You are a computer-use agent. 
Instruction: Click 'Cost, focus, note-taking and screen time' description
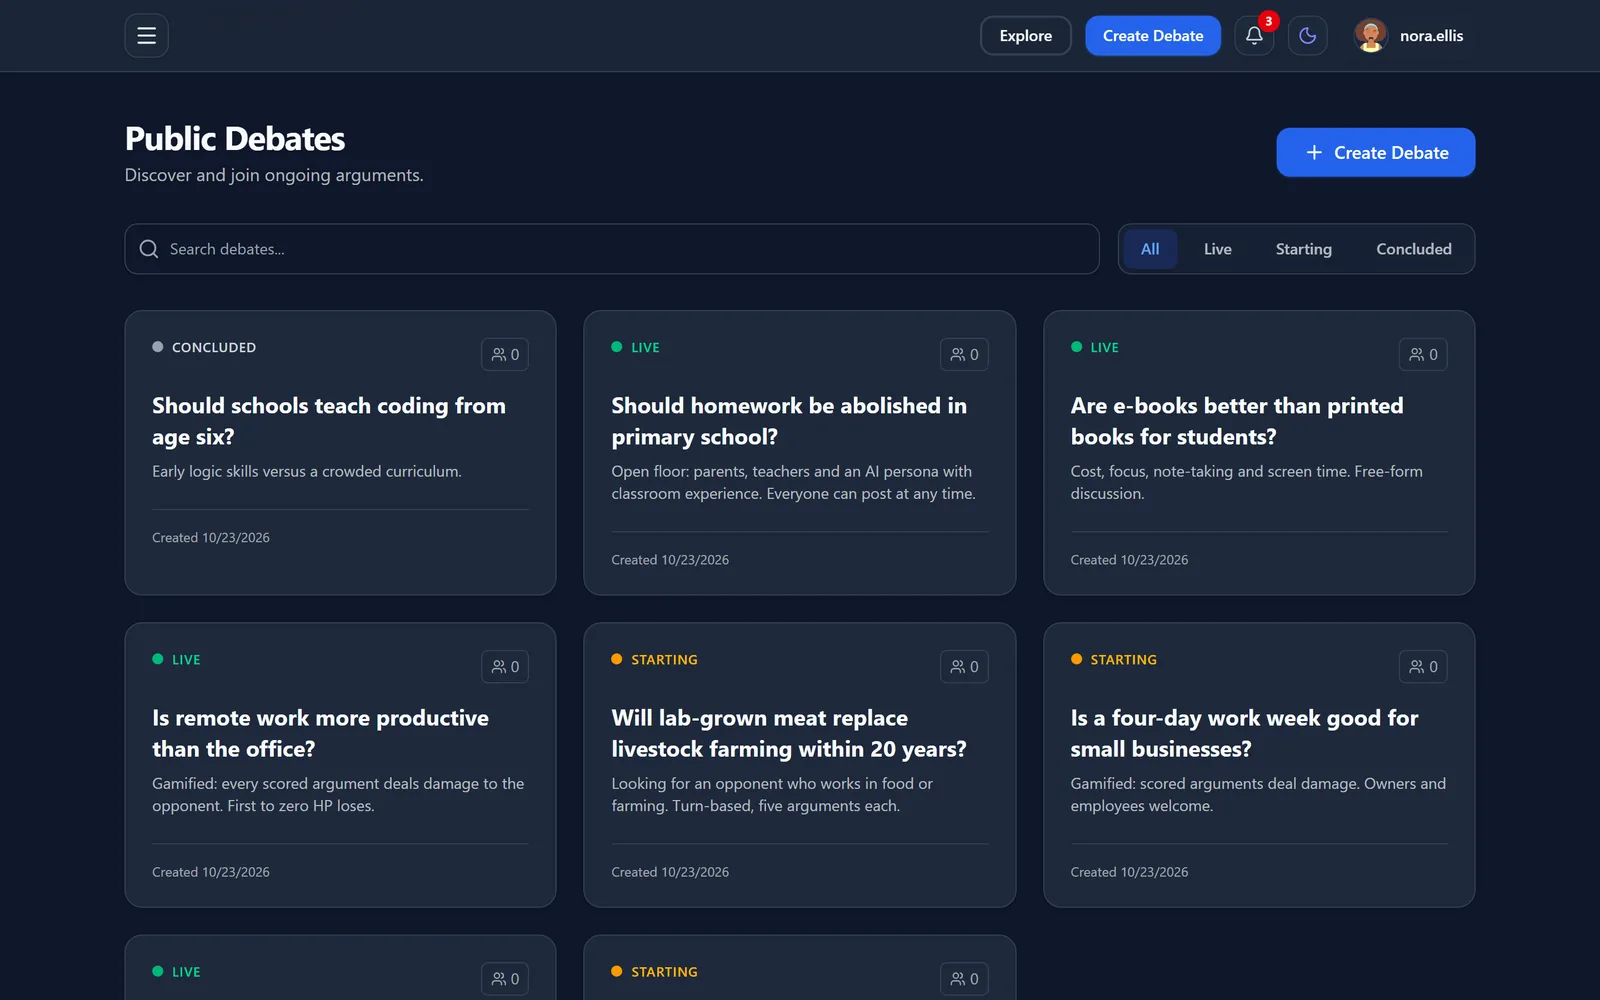click(1246, 482)
